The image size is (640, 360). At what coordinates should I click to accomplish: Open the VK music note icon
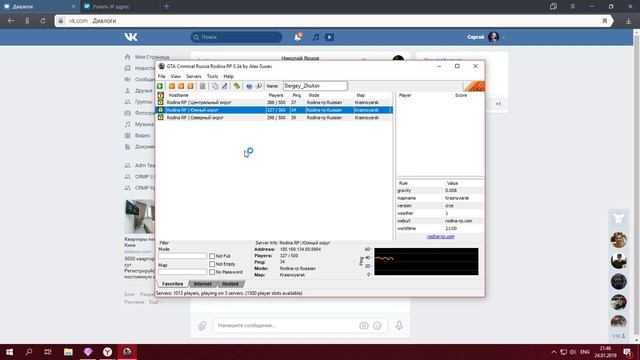pyautogui.click(x=316, y=37)
